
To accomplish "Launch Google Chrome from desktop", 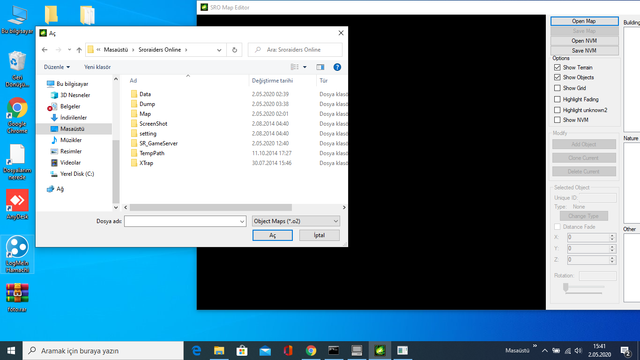I will pyautogui.click(x=17, y=115).
